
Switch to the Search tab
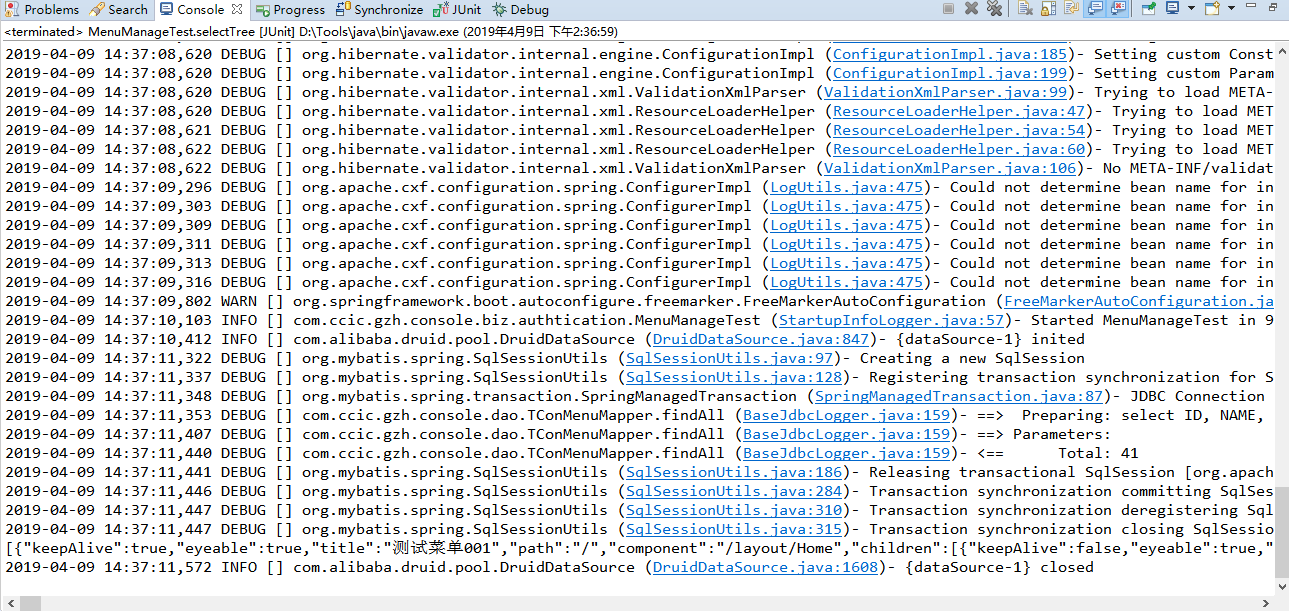pyautogui.click(x=119, y=9)
